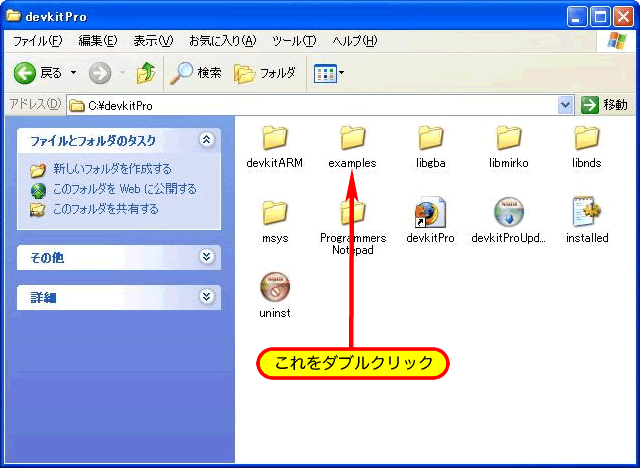Viewport: 640px width, 468px height.
Task: Open the view mode icon menu
Action: click(x=329, y=73)
